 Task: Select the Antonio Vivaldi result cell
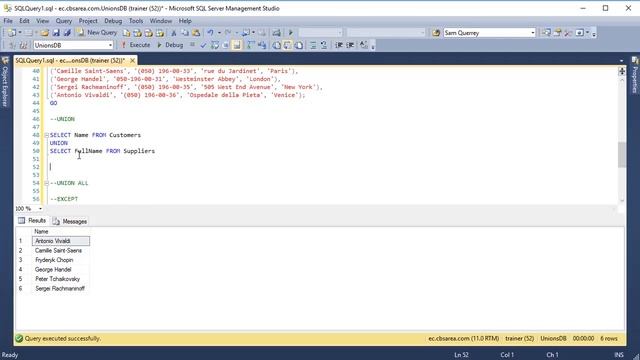pyautogui.click(x=61, y=241)
